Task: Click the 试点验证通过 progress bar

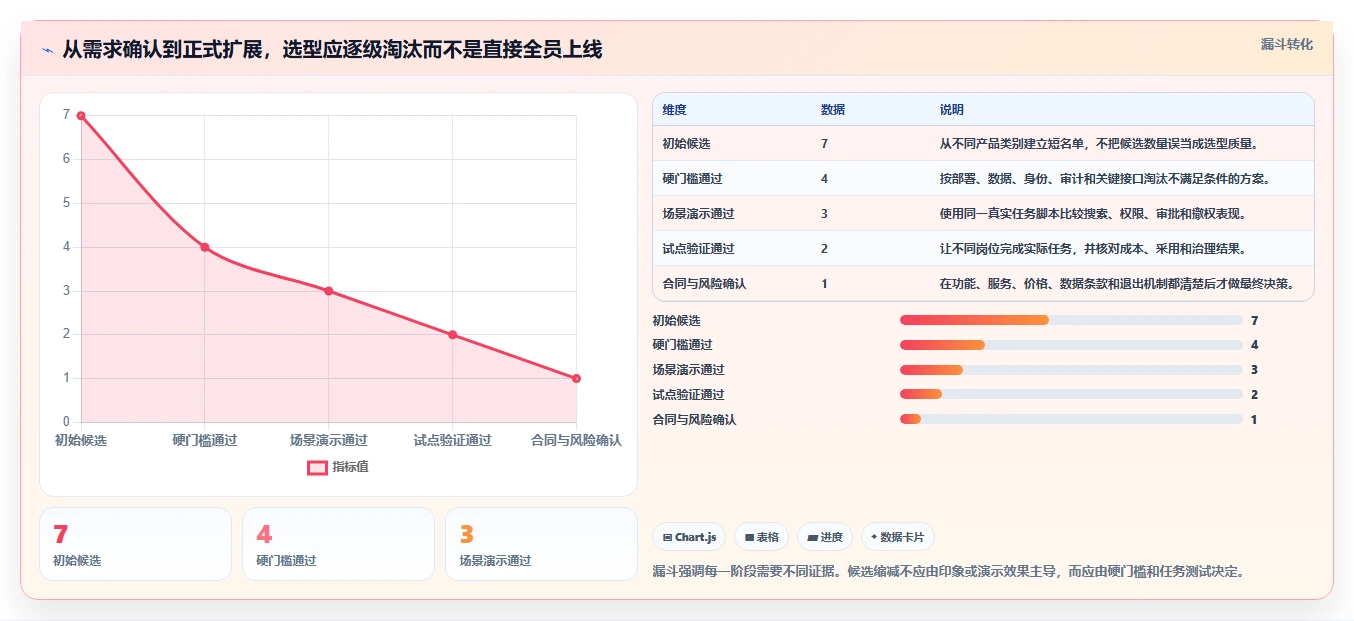Action: 1071,394
